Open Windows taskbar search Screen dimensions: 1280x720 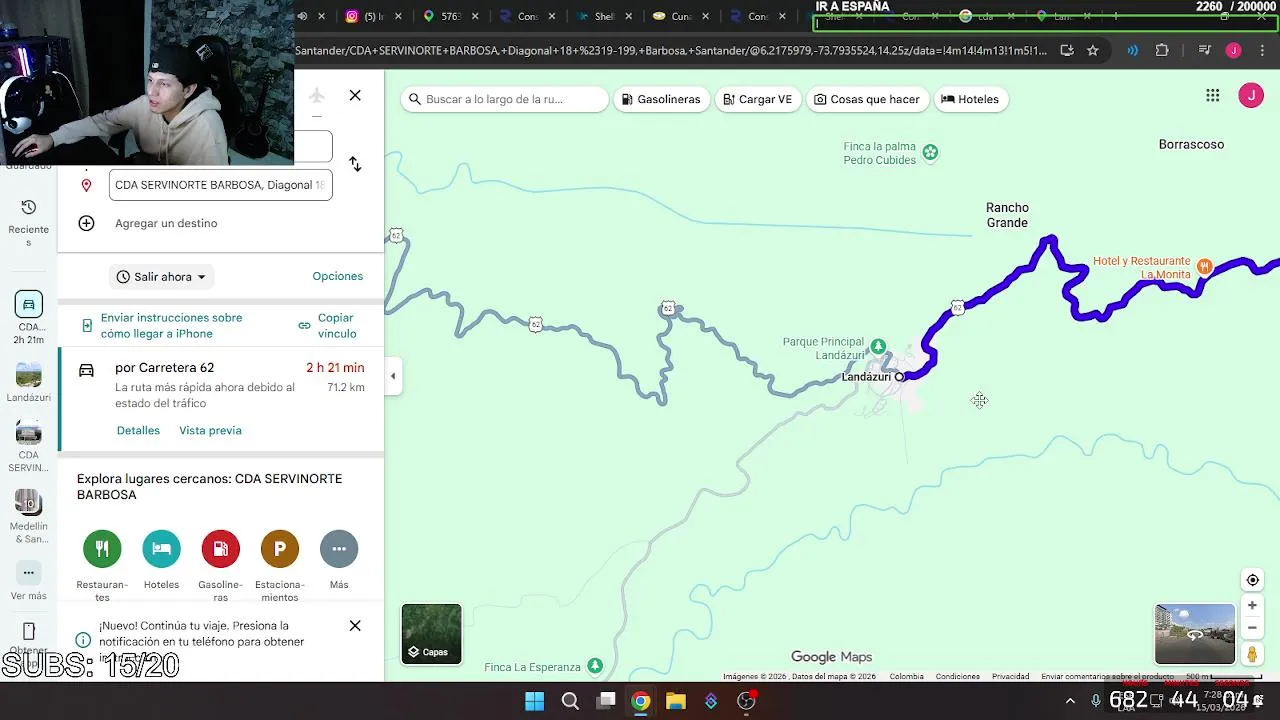(570, 701)
